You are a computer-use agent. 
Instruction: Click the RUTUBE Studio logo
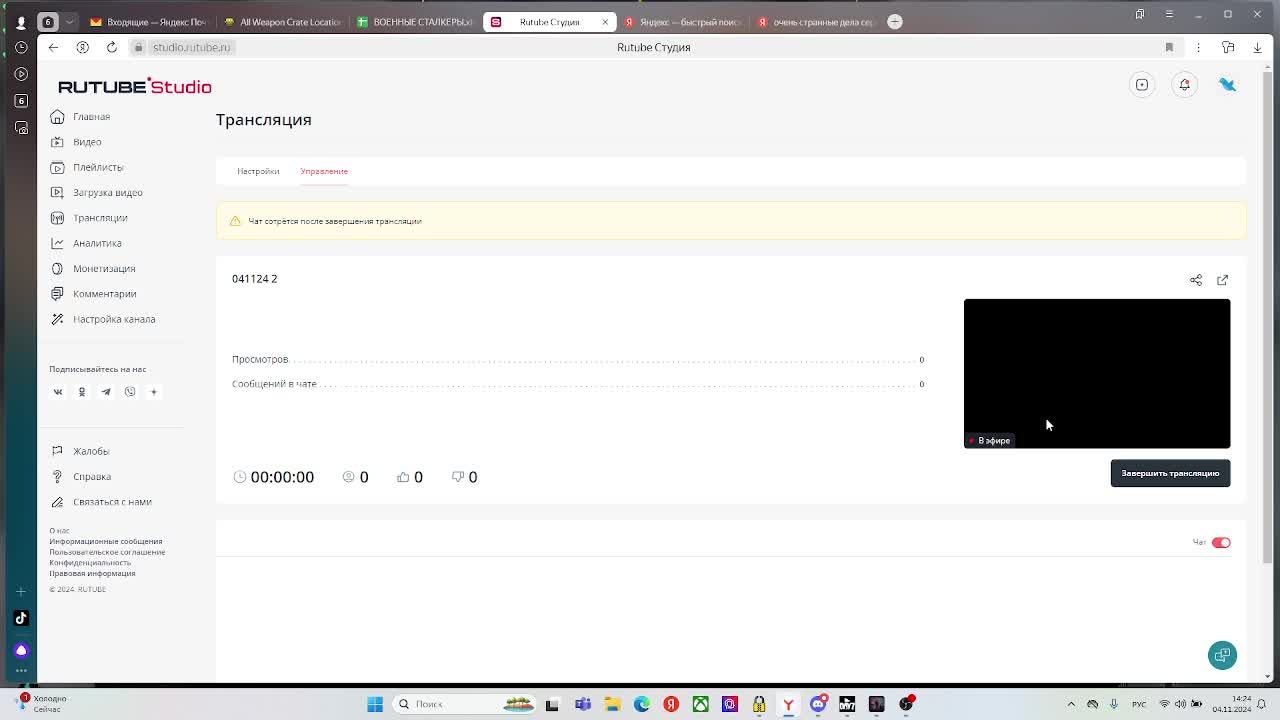[x=135, y=86]
